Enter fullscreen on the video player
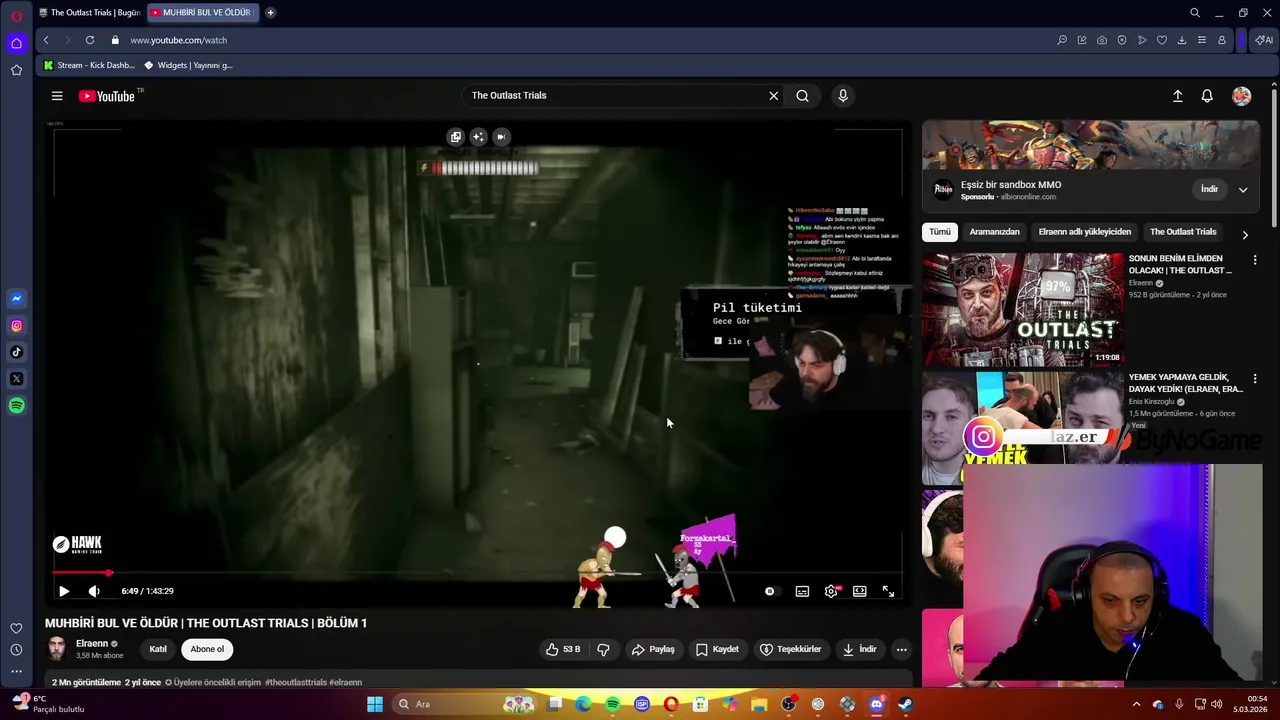1280x720 pixels. coord(888,591)
